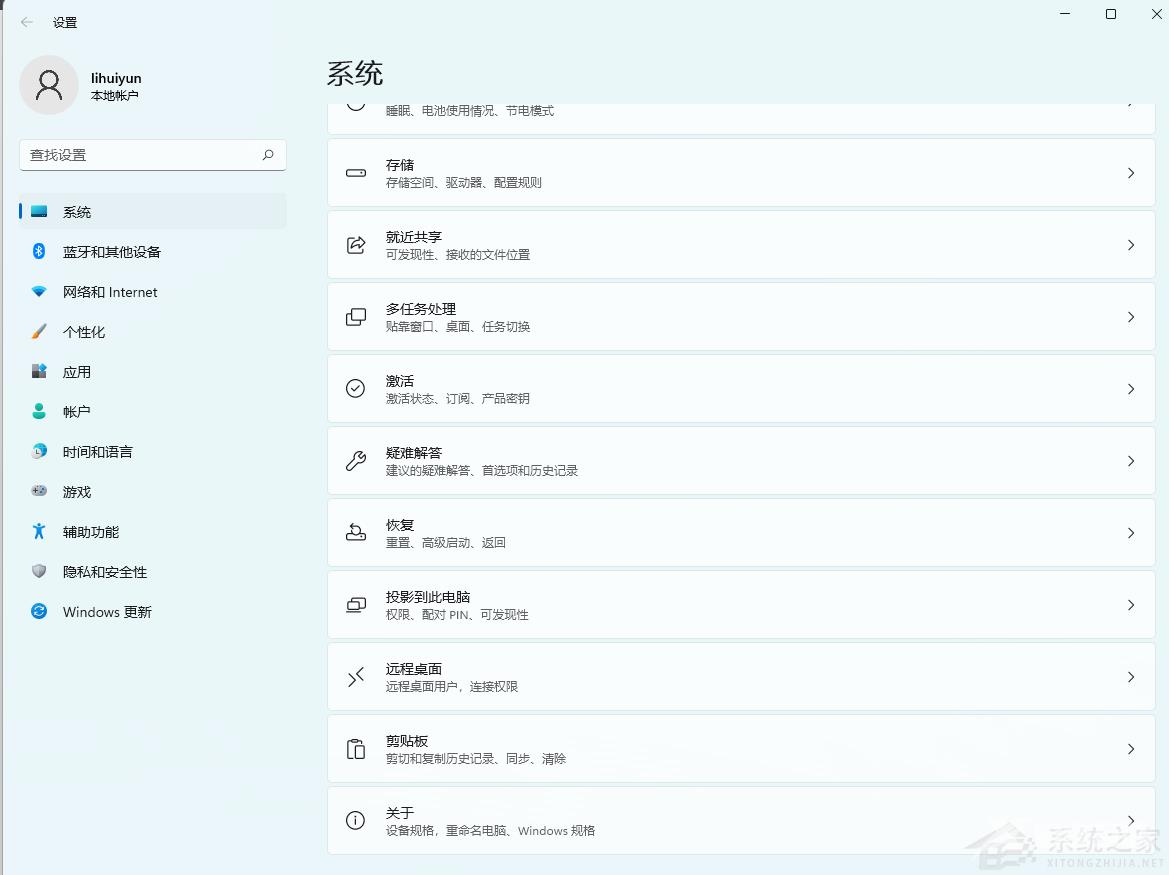Click the Gaming (游戏) Xbox sidebar icon
Image resolution: width=1169 pixels, height=875 pixels.
[x=38, y=491]
